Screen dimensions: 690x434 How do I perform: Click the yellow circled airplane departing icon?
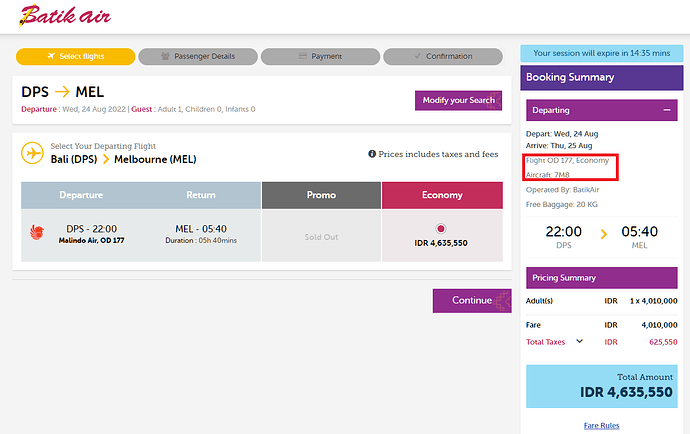(x=33, y=153)
